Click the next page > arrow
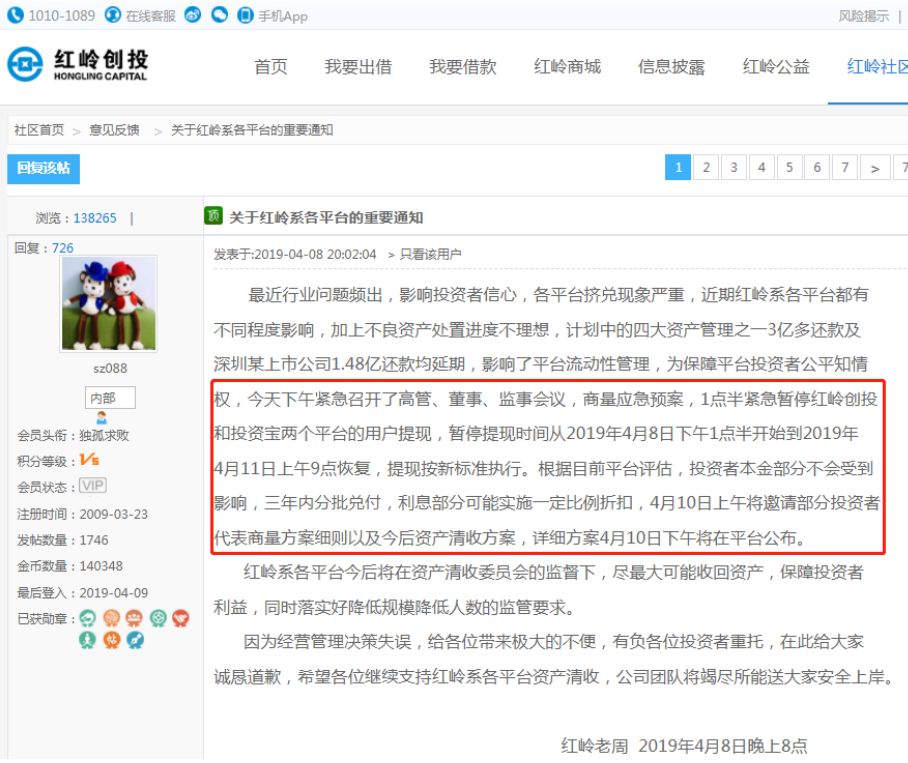 875,167
